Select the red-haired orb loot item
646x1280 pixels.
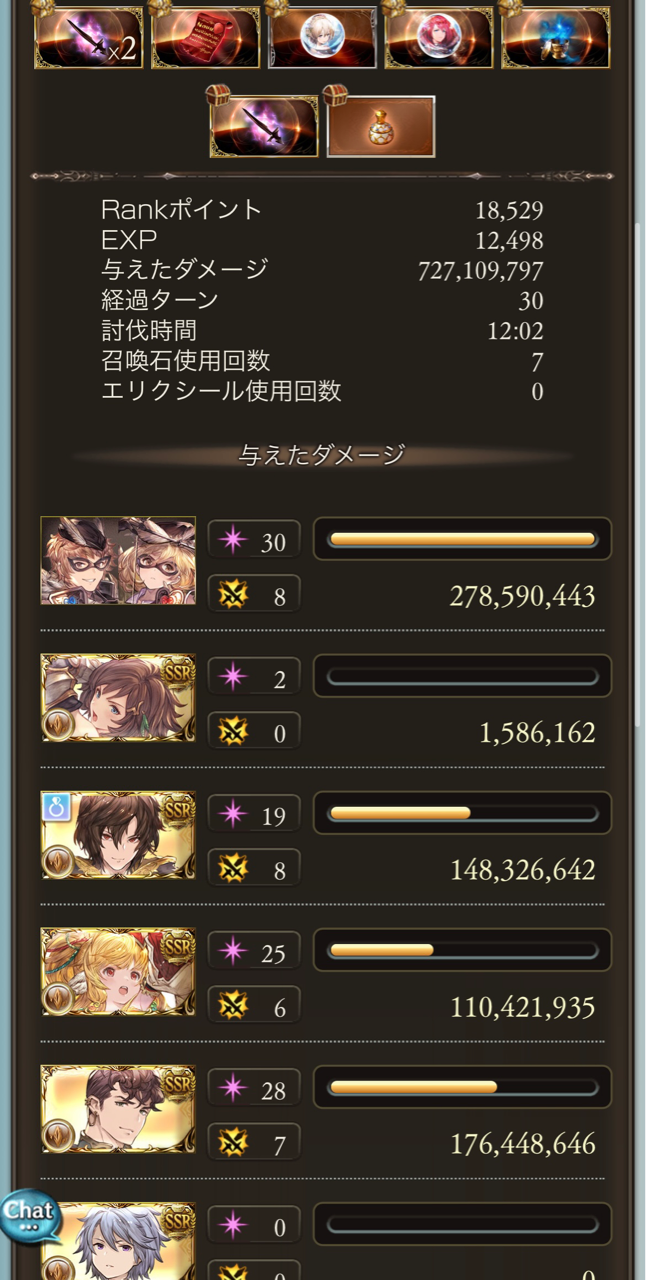tap(439, 38)
